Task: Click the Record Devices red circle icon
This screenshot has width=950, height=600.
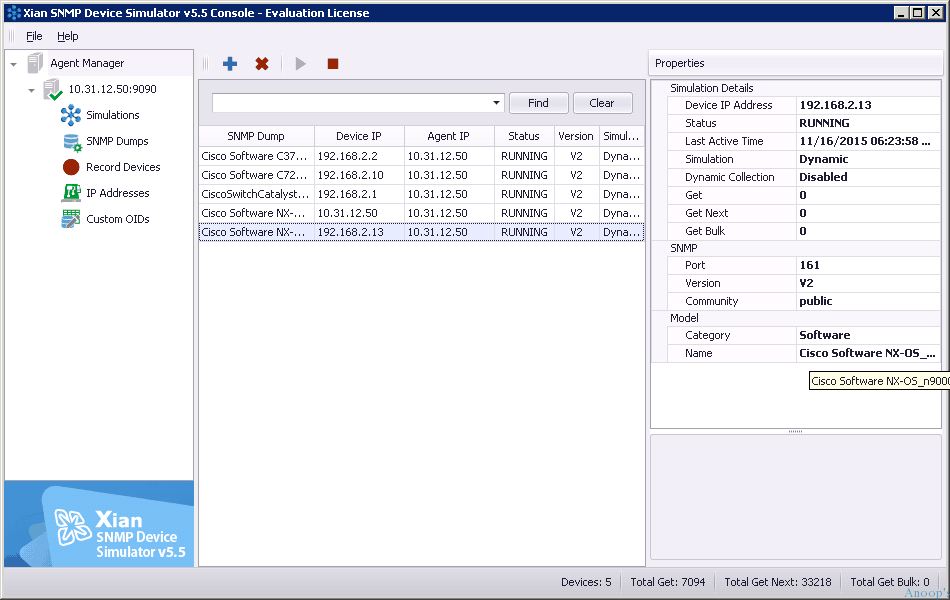Action: point(71,167)
